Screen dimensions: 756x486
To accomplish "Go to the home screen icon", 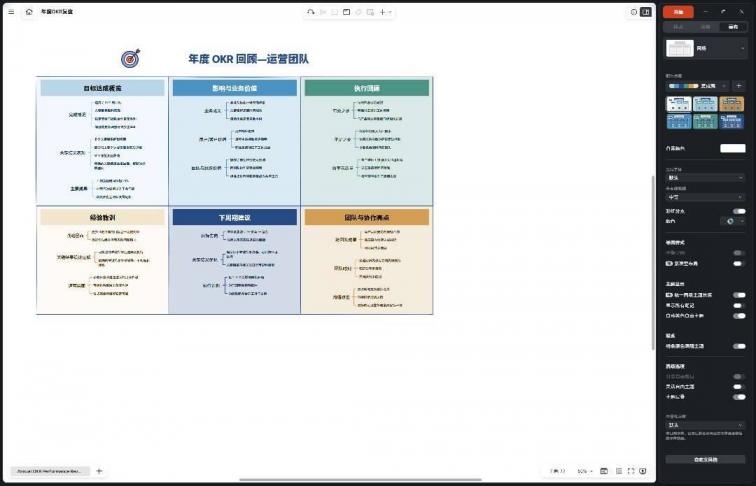I will [29, 12].
